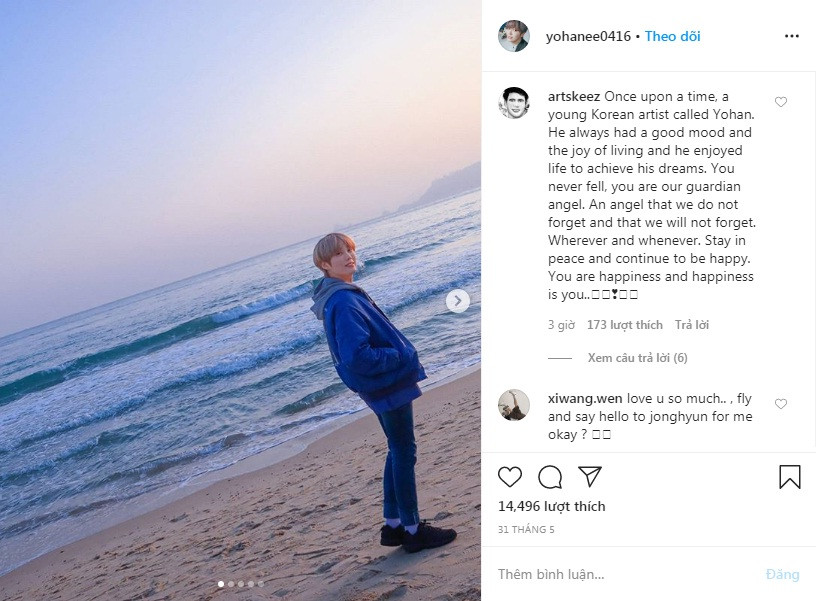Like the xiwang.wen comment
Image resolution: width=816 pixels, height=601 pixels.
pos(781,404)
